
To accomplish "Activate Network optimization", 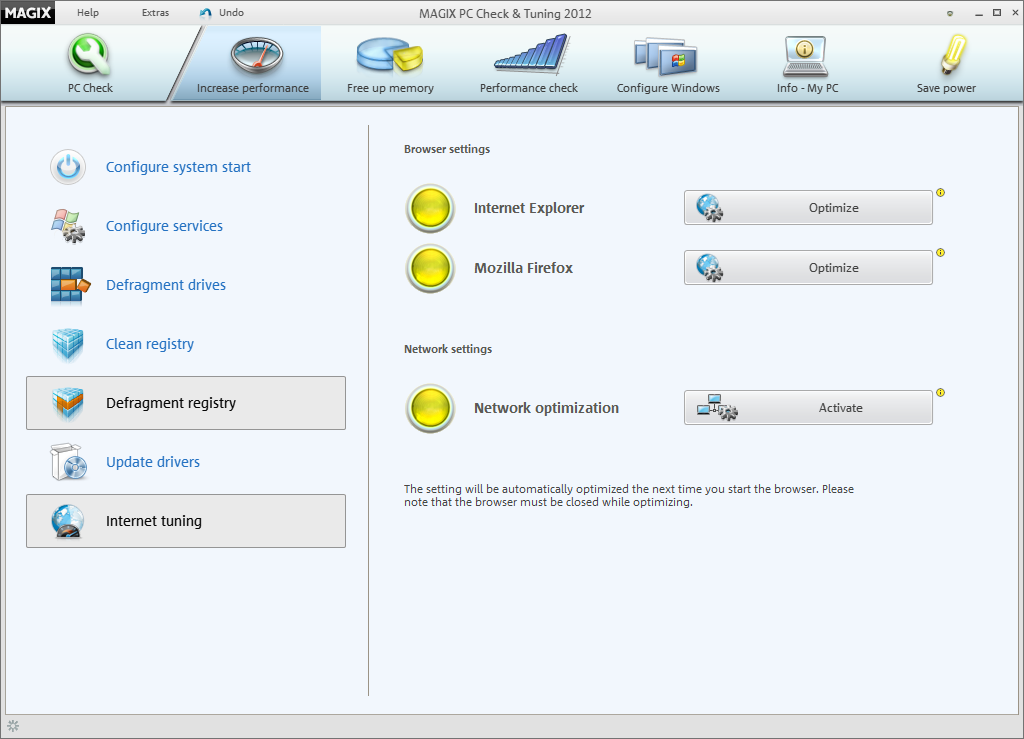I will coord(808,407).
